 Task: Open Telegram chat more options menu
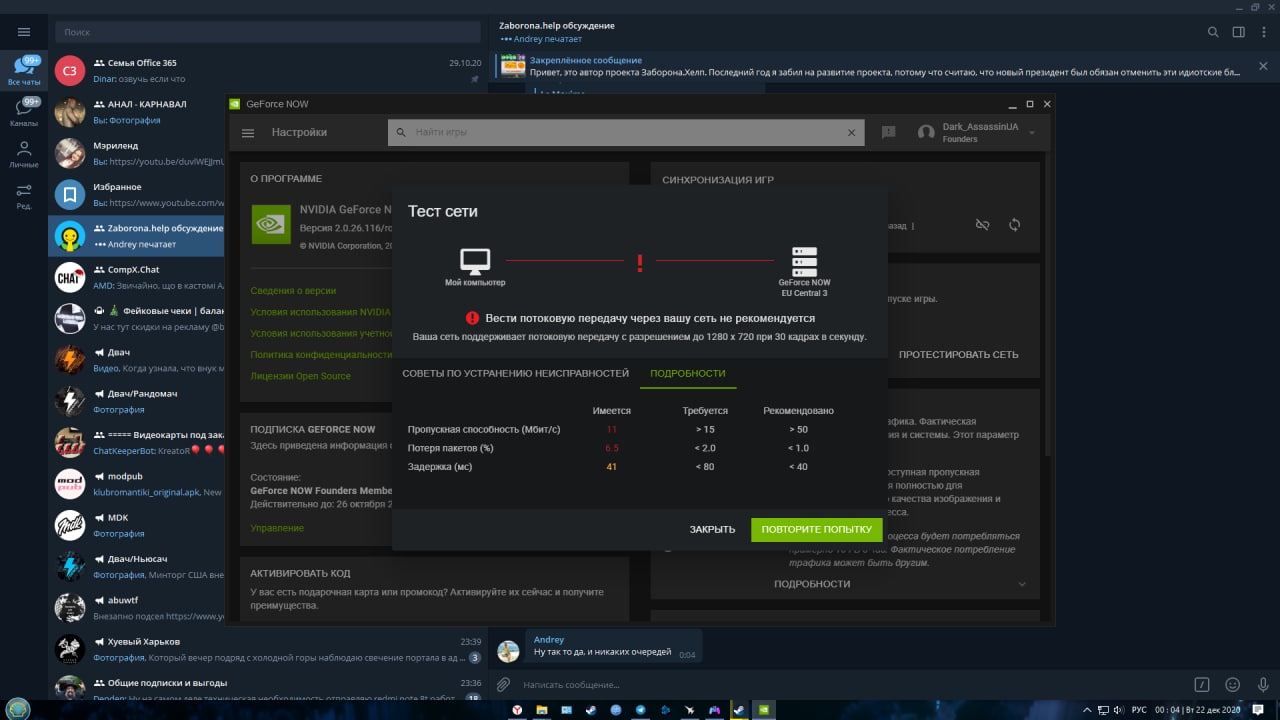pos(1263,32)
